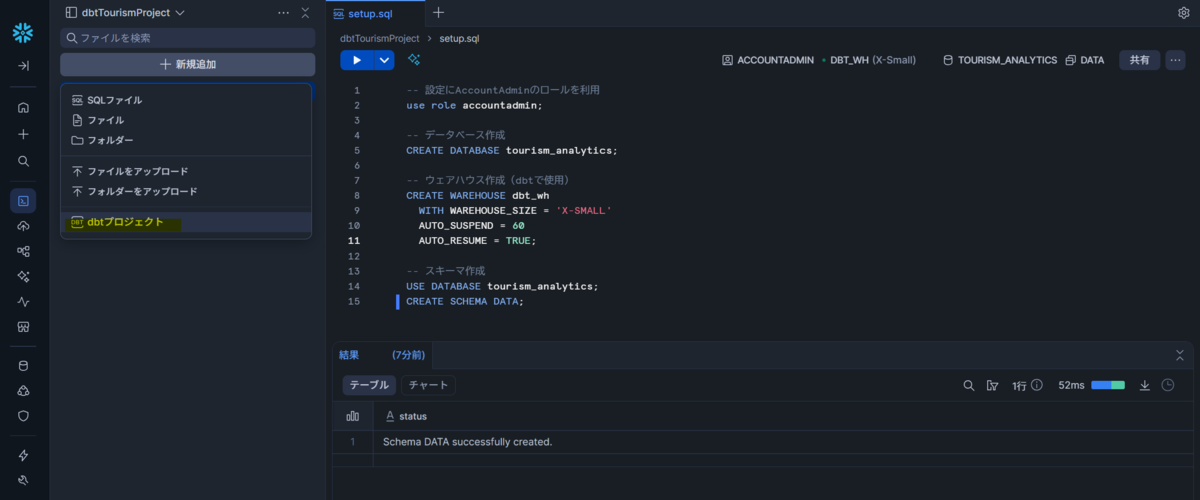Click line number 11 in the editor gutter

point(354,241)
